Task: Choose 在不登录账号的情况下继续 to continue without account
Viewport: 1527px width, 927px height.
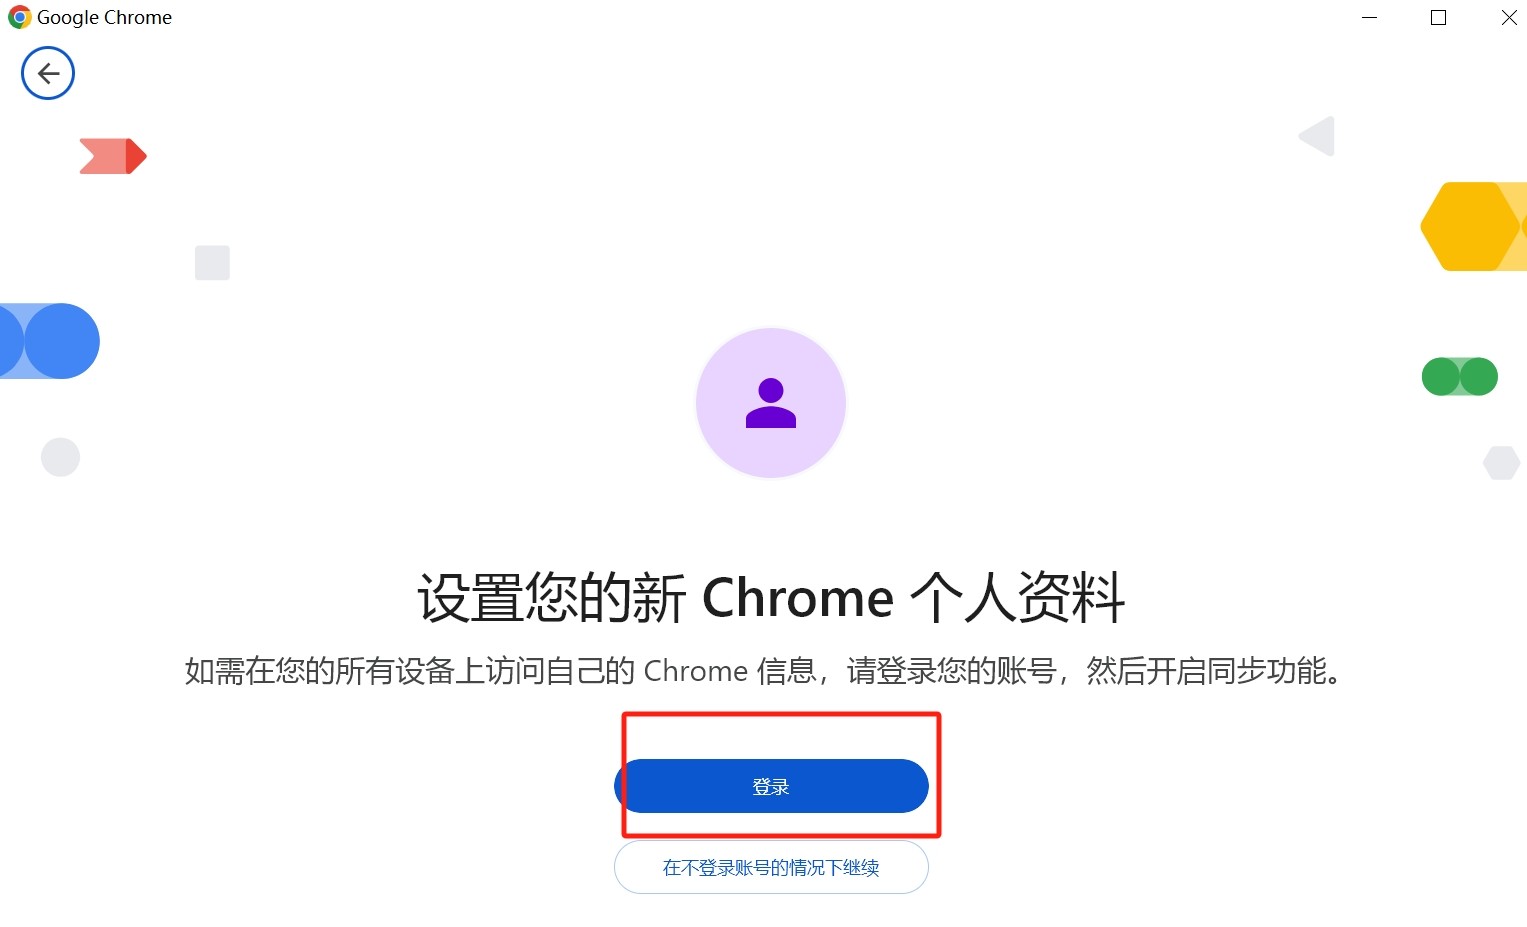Action: click(771, 867)
